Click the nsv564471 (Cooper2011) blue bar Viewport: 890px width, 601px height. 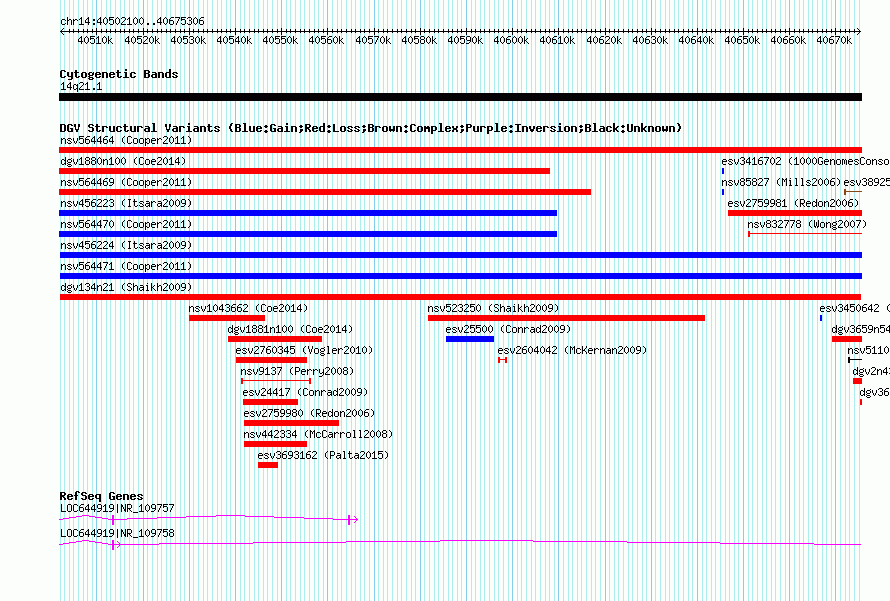[x=460, y=276]
